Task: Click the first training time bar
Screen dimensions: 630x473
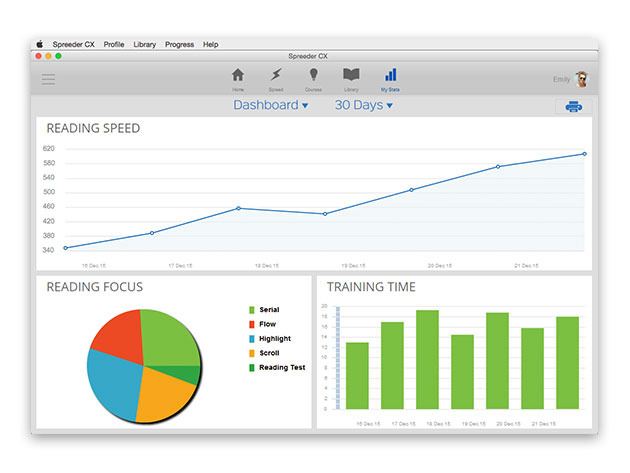Action: pos(357,376)
